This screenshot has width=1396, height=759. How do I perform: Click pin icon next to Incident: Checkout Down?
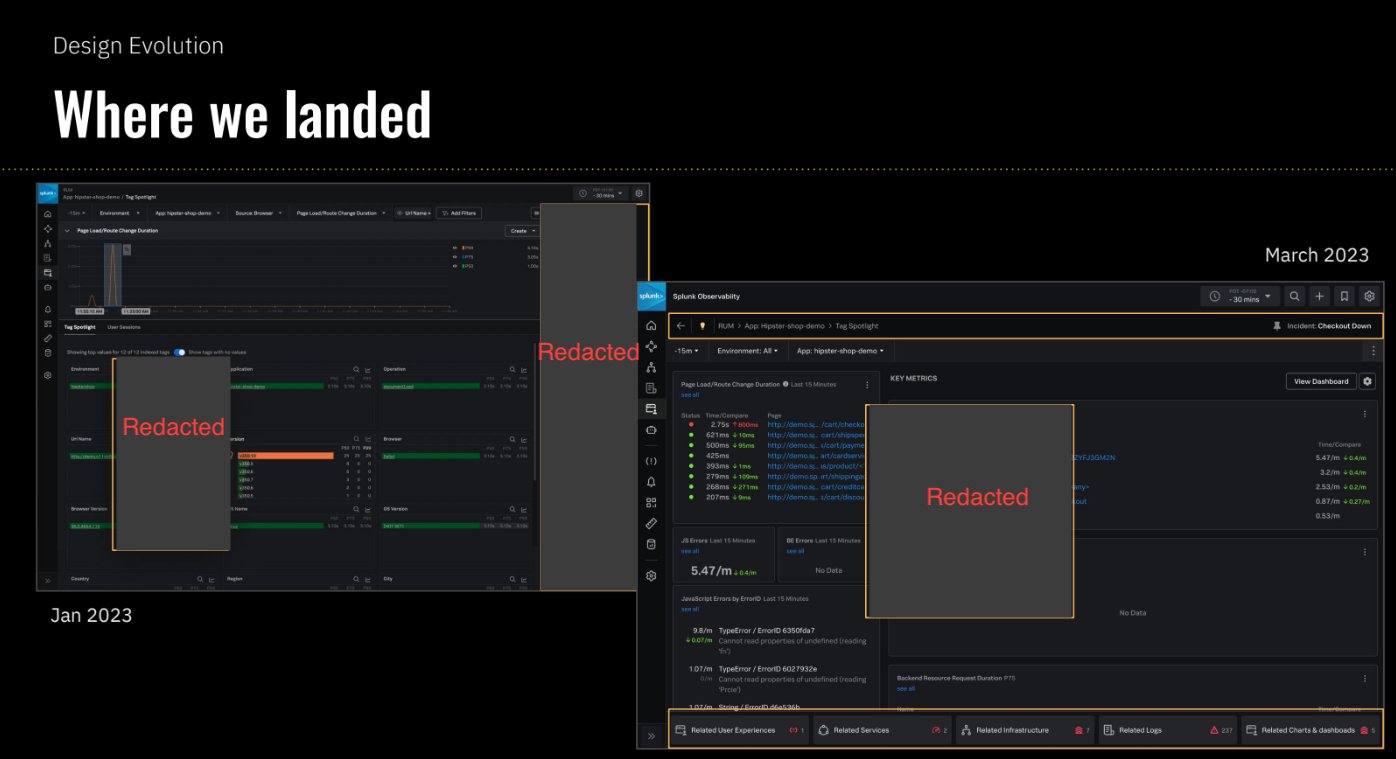[1277, 326]
